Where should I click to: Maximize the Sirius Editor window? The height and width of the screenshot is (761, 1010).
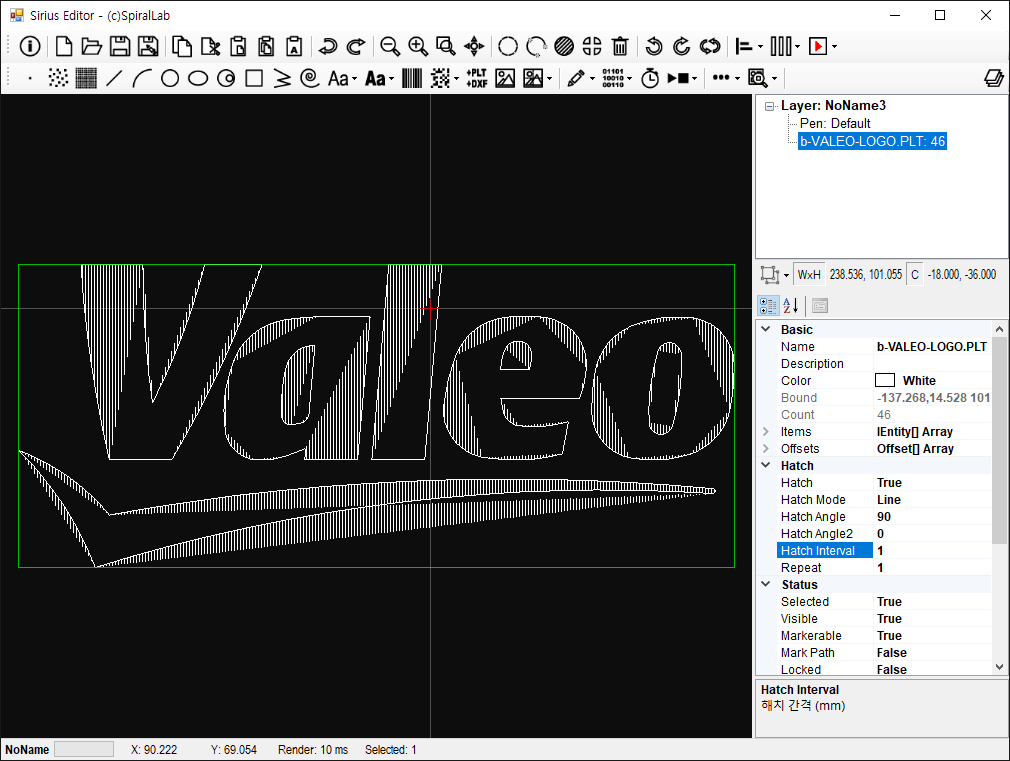[x=940, y=15]
